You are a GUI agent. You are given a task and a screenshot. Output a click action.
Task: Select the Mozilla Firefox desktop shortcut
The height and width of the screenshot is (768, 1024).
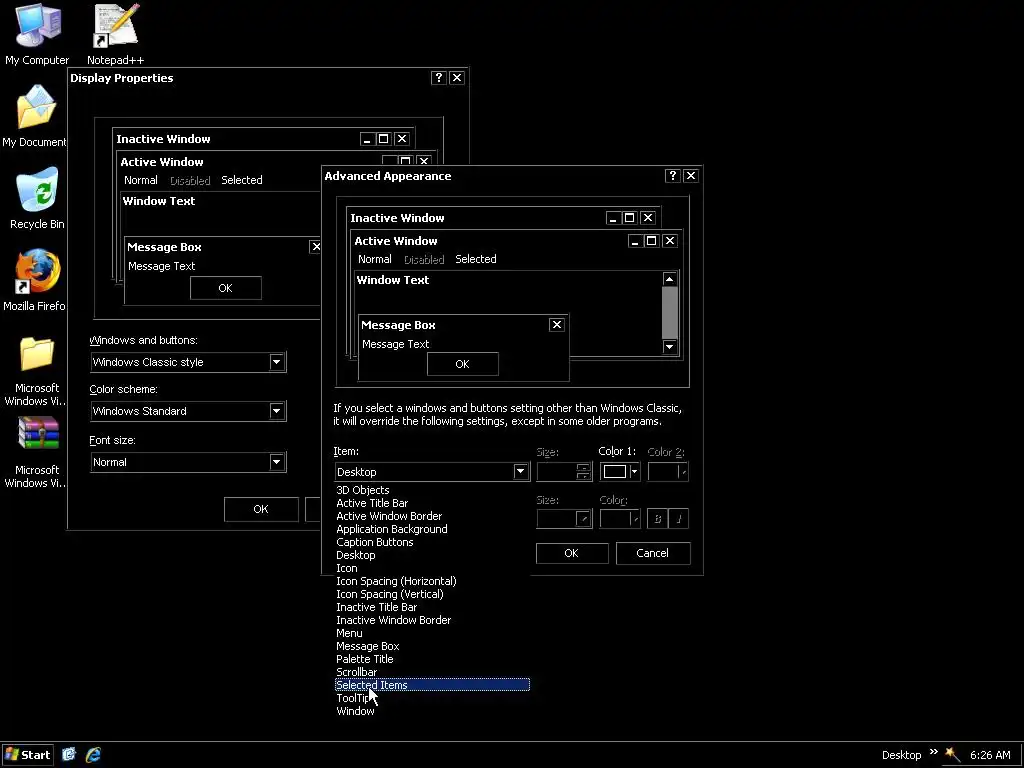coord(35,280)
